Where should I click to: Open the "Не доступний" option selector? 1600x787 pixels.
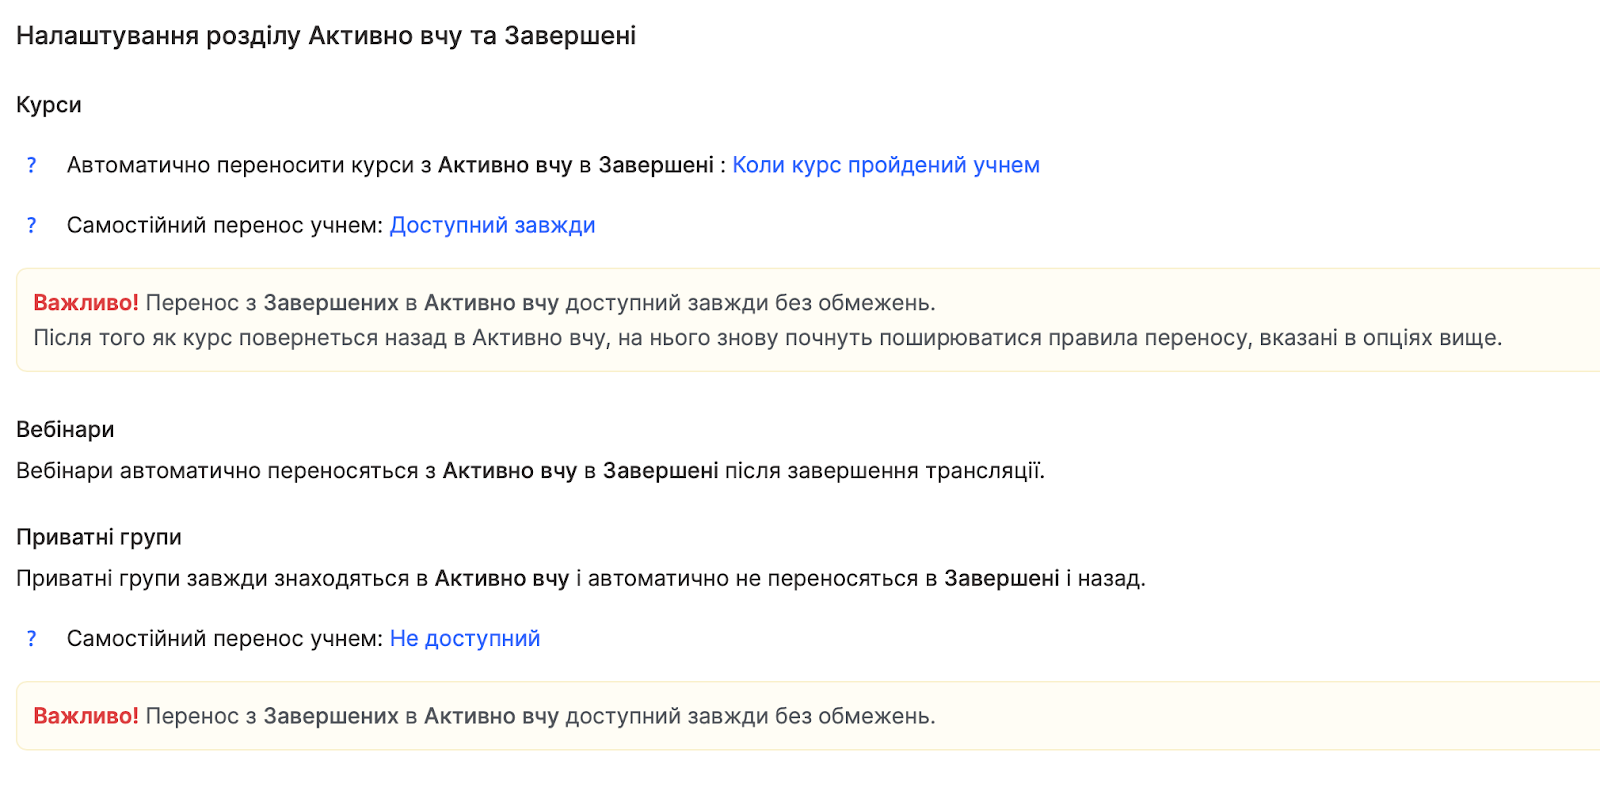tap(464, 638)
